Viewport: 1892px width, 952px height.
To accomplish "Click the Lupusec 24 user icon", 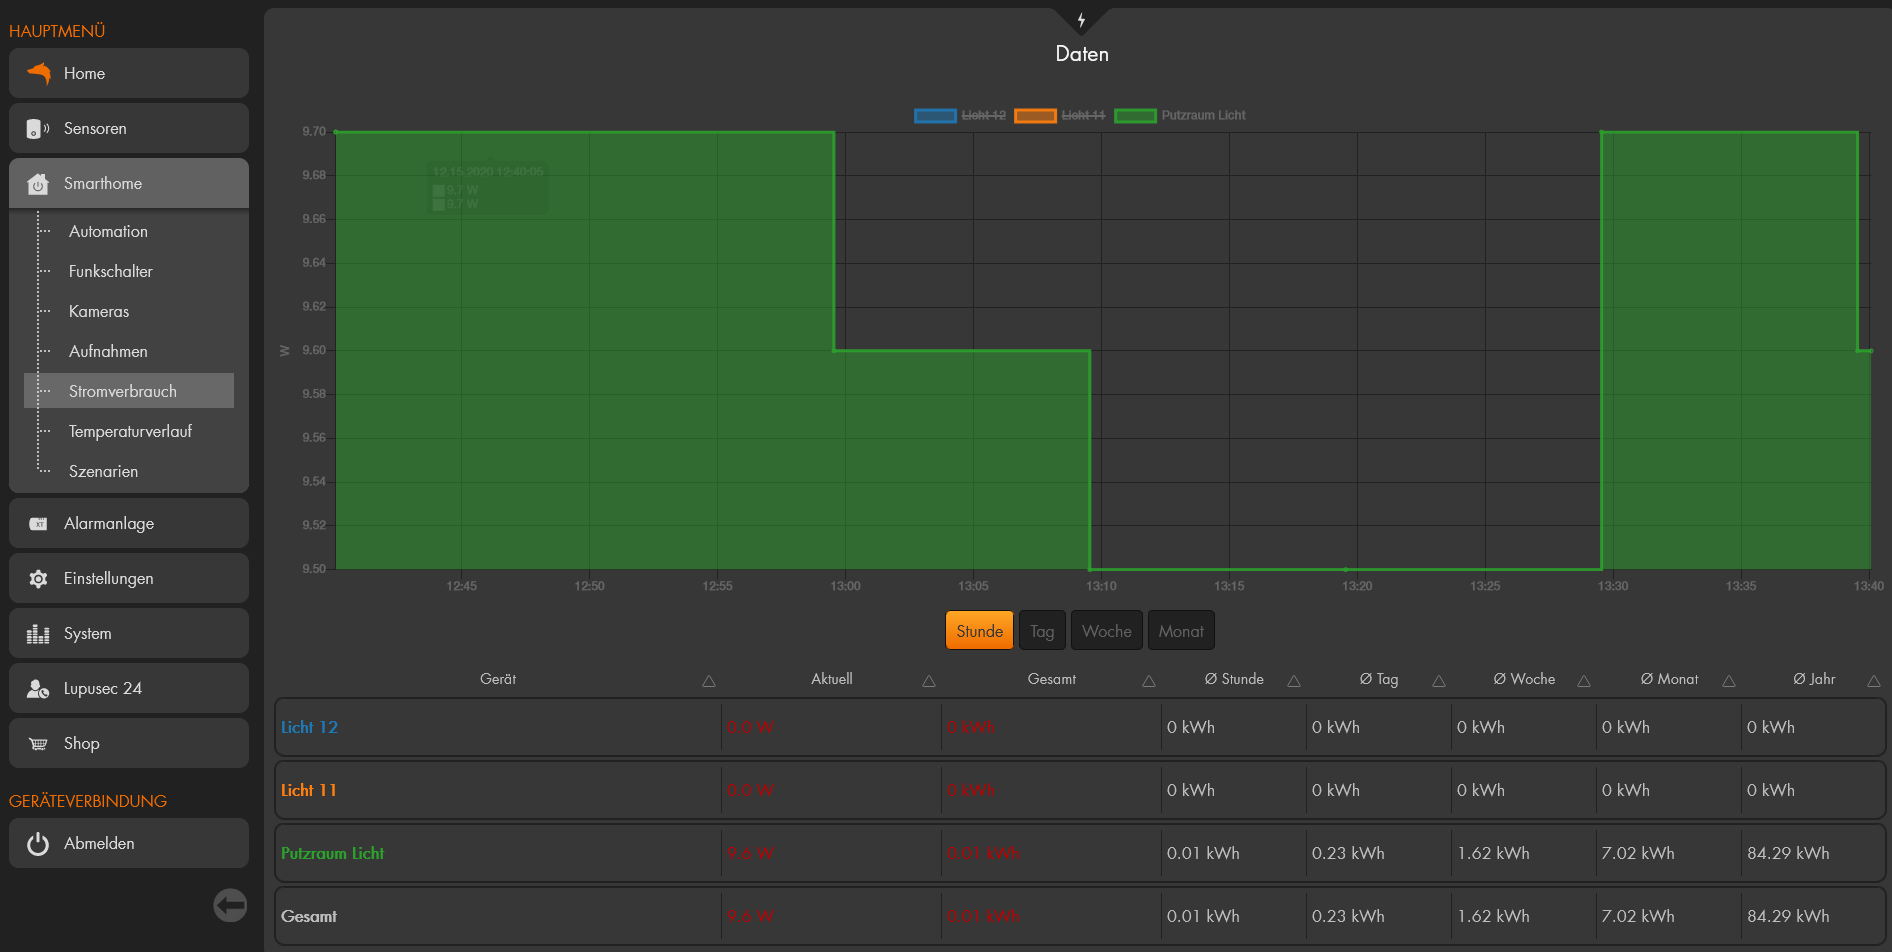I will tap(38, 689).
